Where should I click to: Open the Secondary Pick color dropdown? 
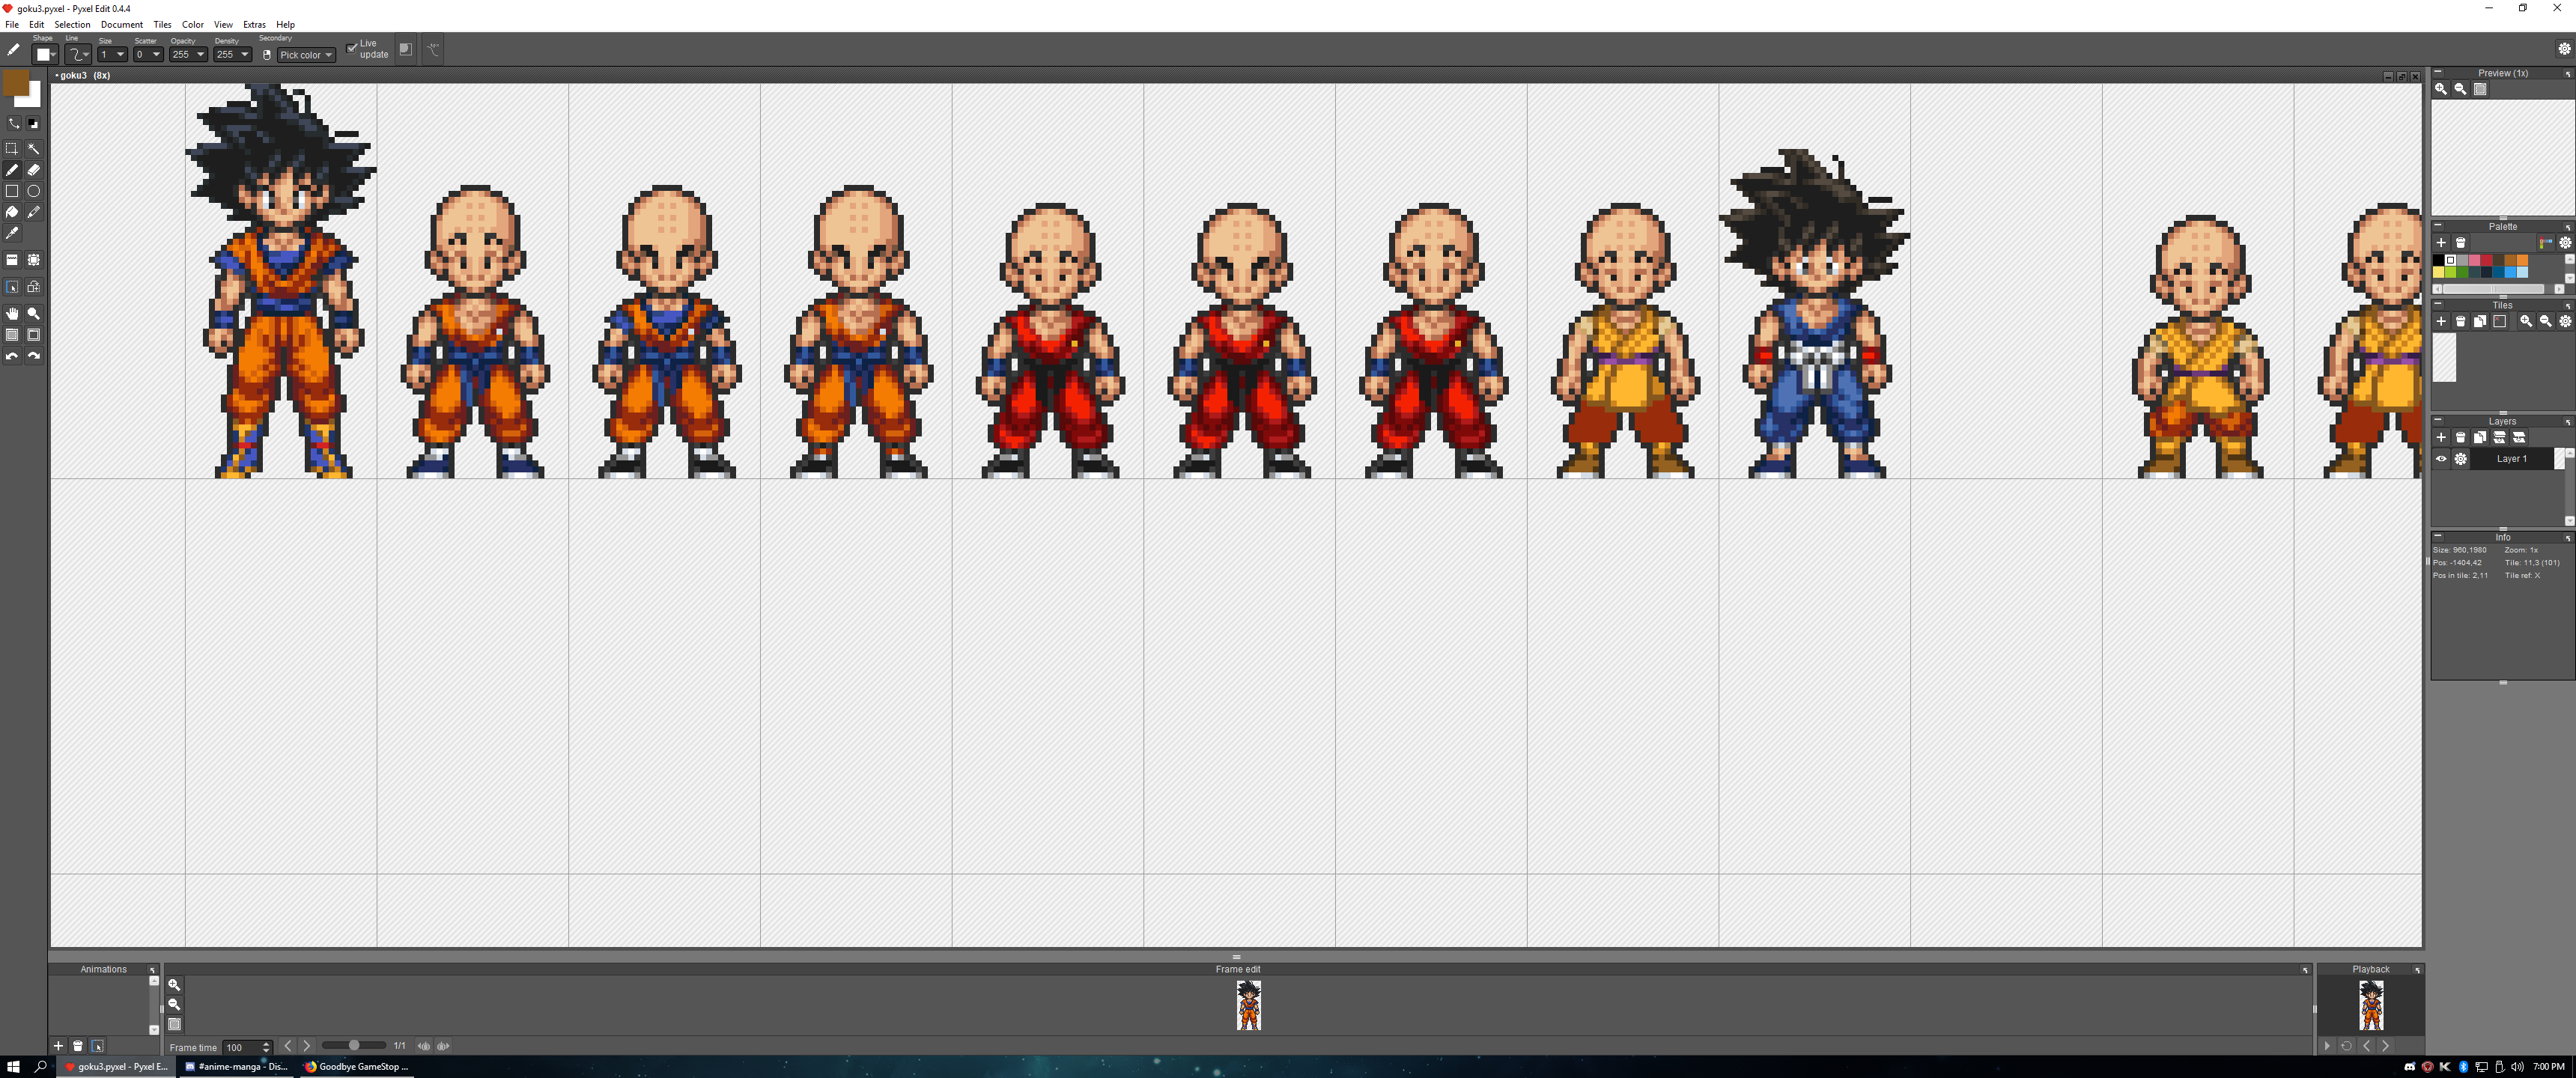[x=306, y=55]
